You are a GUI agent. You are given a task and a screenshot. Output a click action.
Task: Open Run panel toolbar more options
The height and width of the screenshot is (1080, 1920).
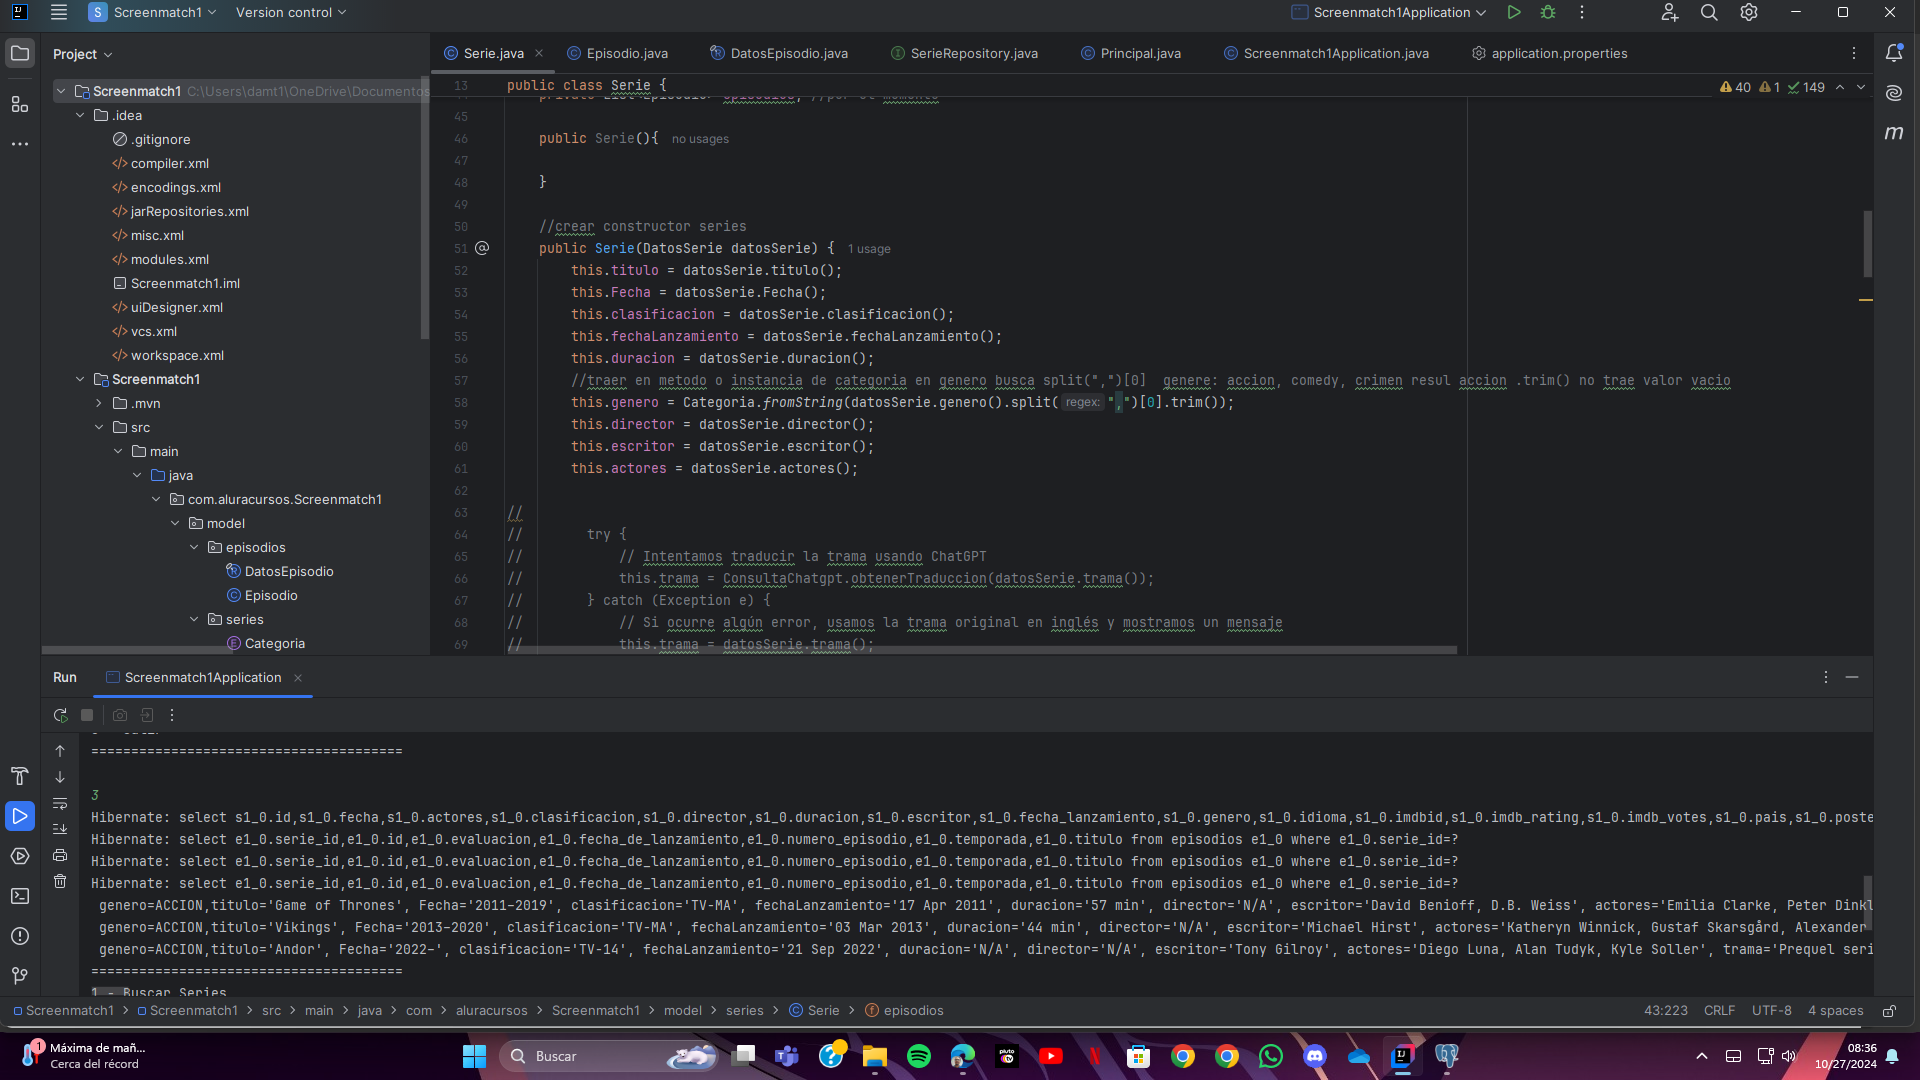pyautogui.click(x=172, y=715)
